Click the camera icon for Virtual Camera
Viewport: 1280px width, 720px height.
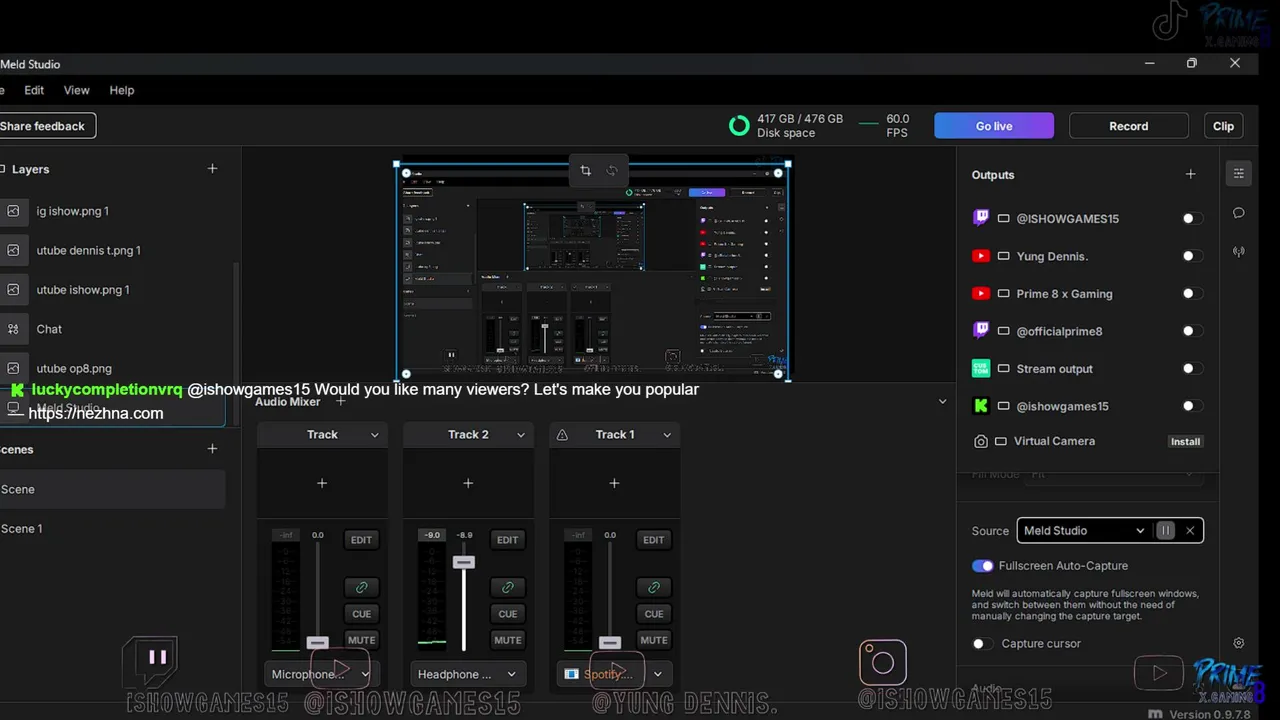click(981, 441)
